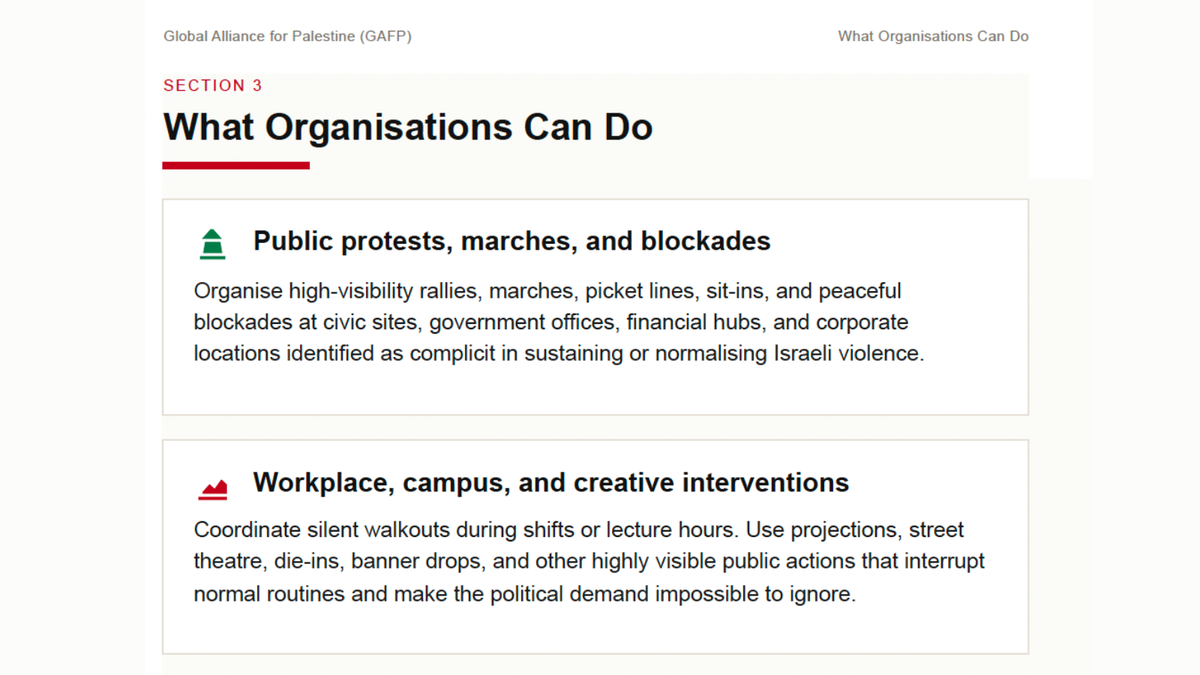Image resolution: width=1200 pixels, height=675 pixels.
Task: Click the 'Workplace, campus, and creative interventions' heading
Action: (551, 482)
